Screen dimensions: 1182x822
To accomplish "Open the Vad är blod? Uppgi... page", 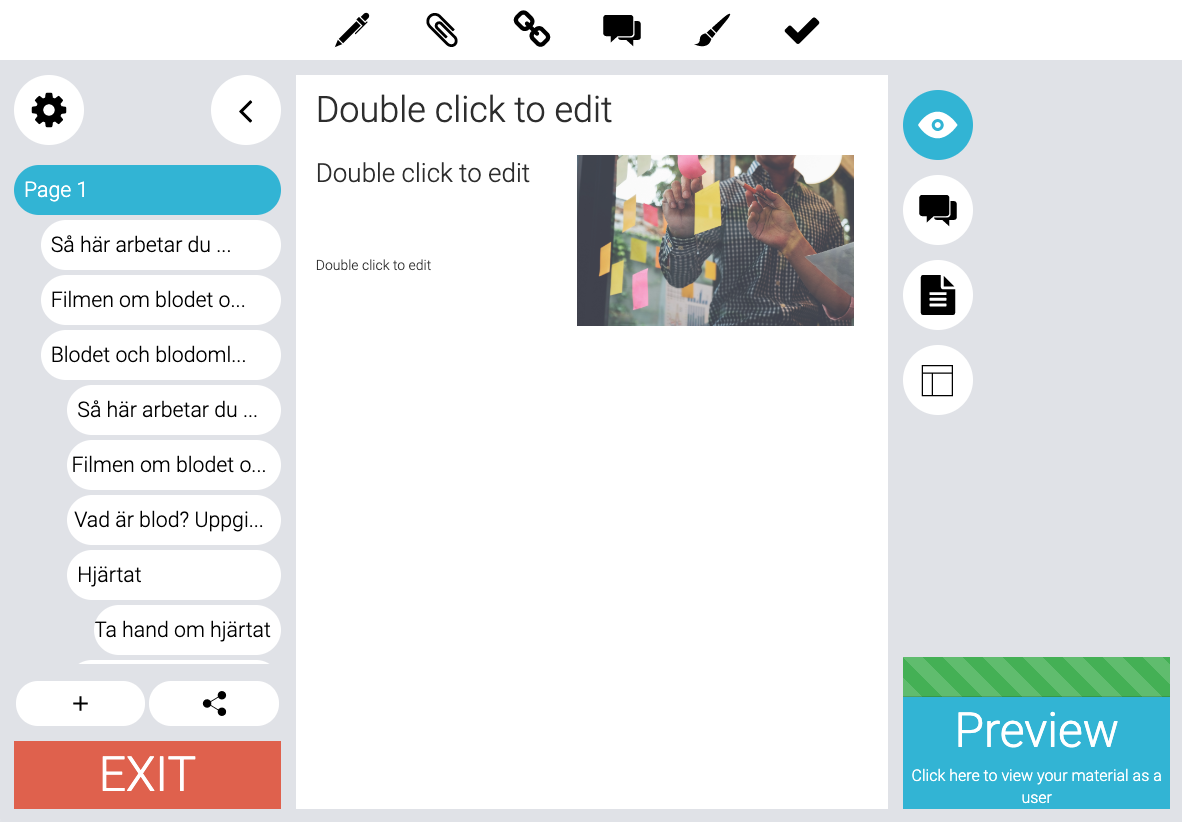I will [x=174, y=520].
